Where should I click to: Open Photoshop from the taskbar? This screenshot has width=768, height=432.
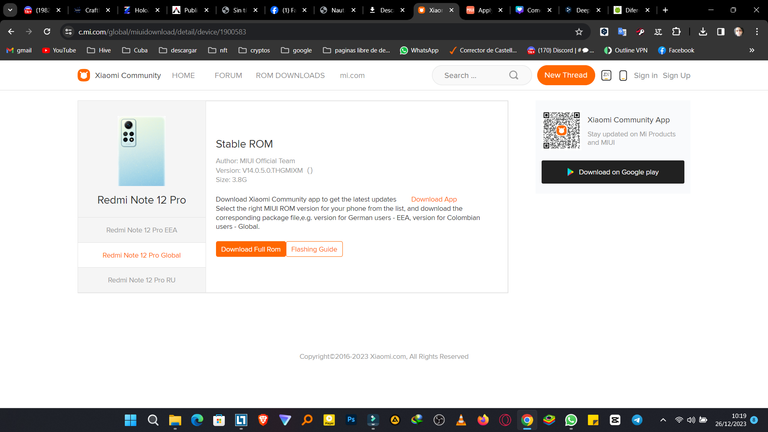point(351,420)
